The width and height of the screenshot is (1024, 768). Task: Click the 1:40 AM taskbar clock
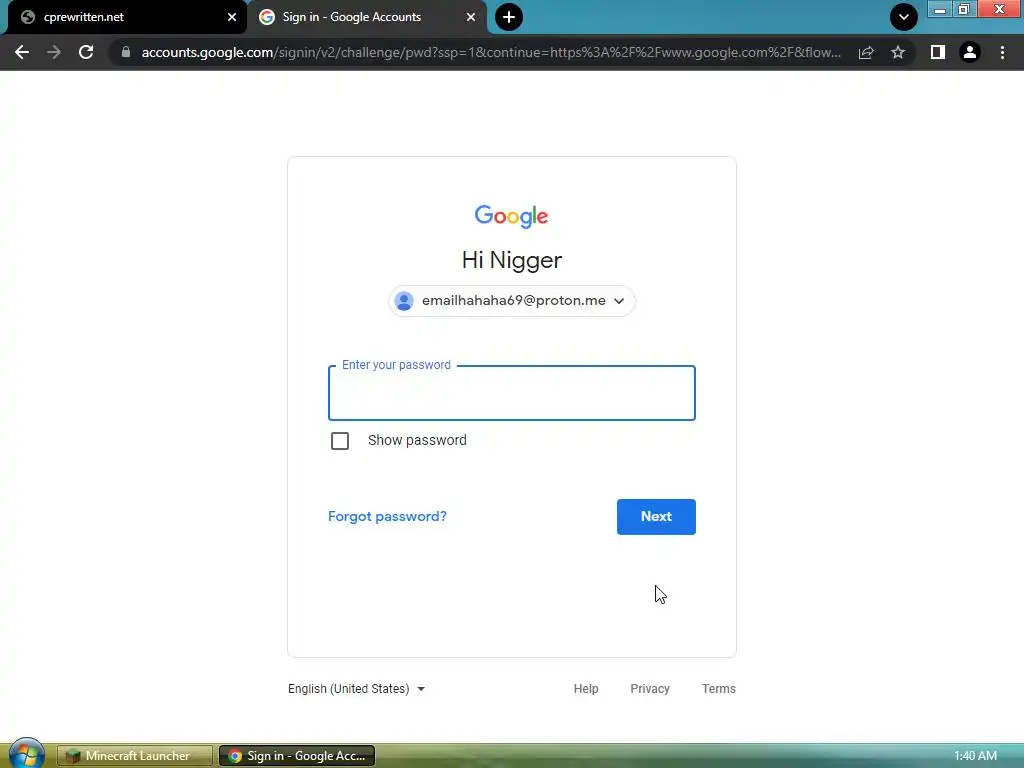pos(975,756)
